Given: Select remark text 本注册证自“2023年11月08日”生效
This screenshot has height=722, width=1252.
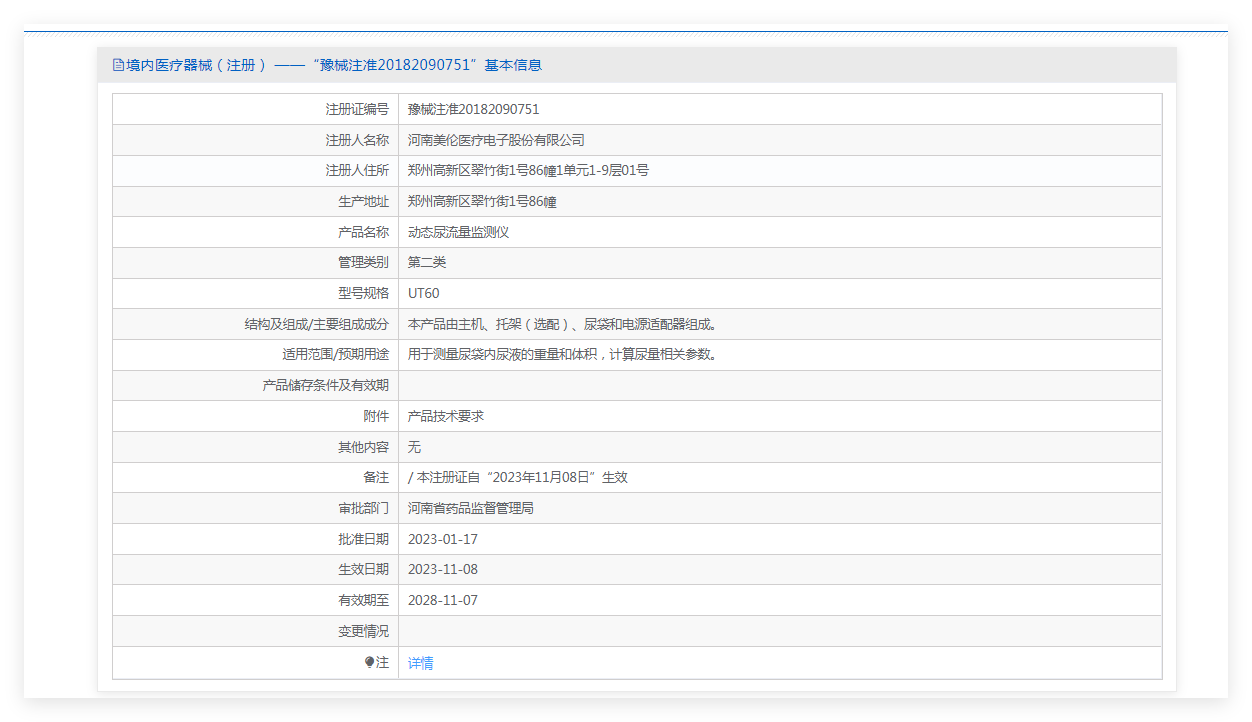Looking at the screenshot, I should [522, 477].
